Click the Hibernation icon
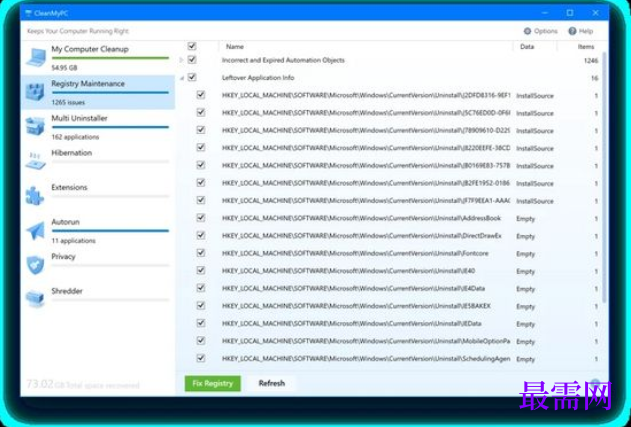Screen dimensions: 631x427 (35, 161)
